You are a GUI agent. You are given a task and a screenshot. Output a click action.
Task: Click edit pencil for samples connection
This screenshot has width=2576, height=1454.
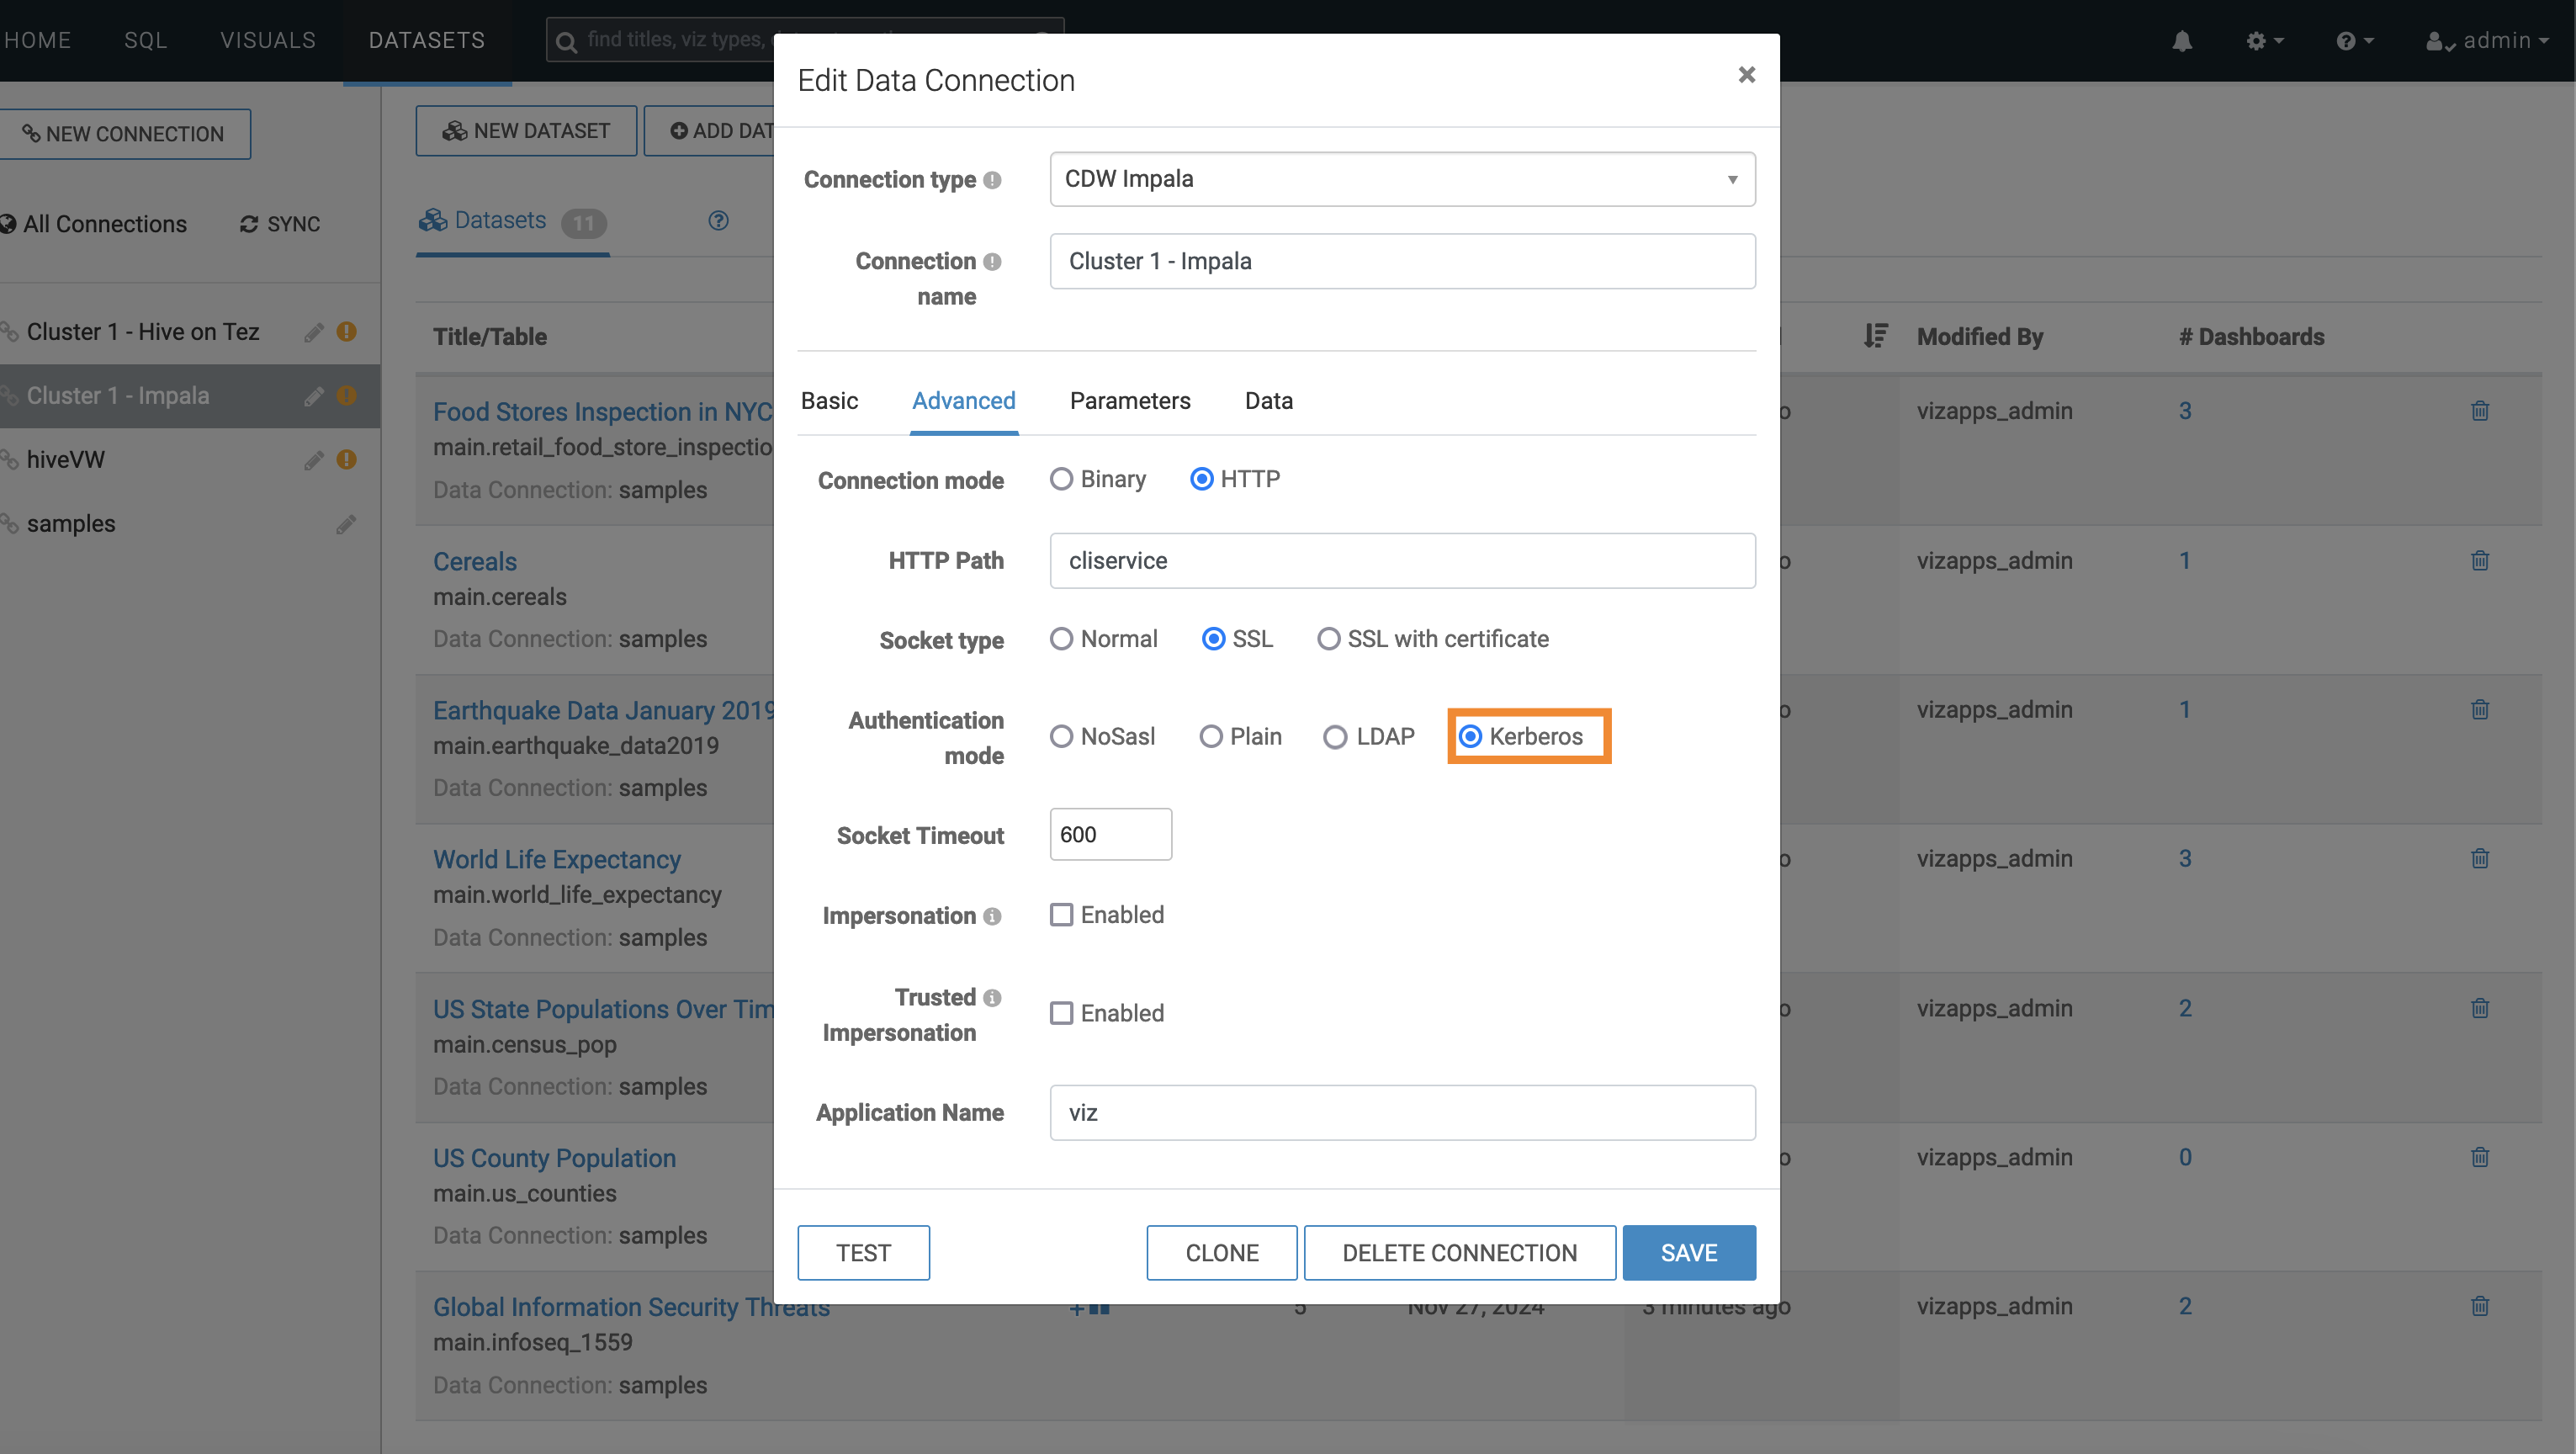coord(346,524)
